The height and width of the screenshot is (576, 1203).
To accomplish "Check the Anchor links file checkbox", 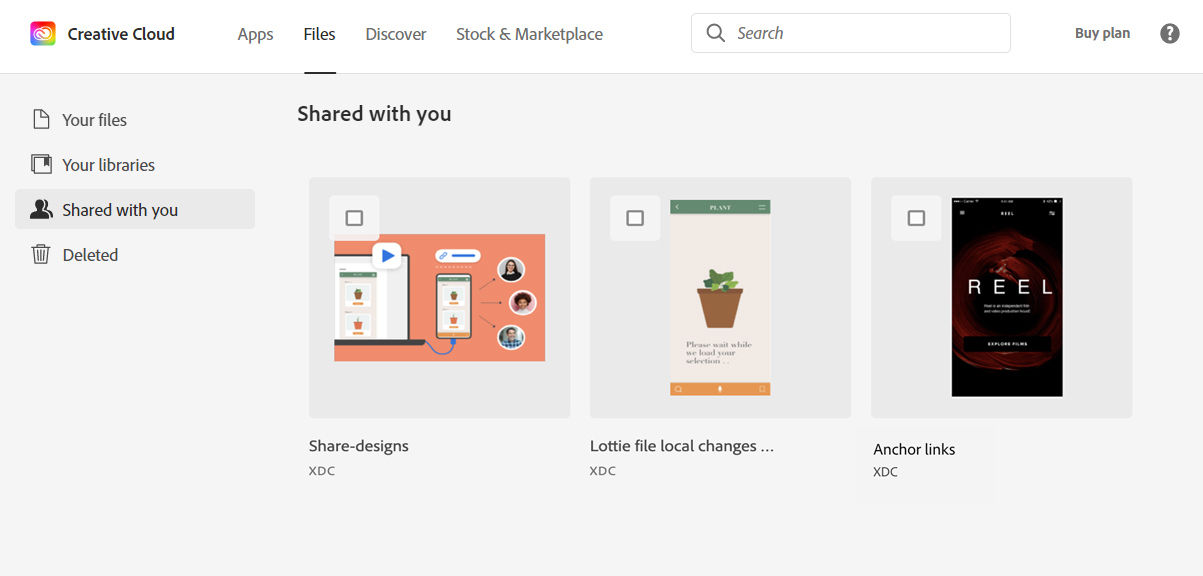I will point(916,218).
